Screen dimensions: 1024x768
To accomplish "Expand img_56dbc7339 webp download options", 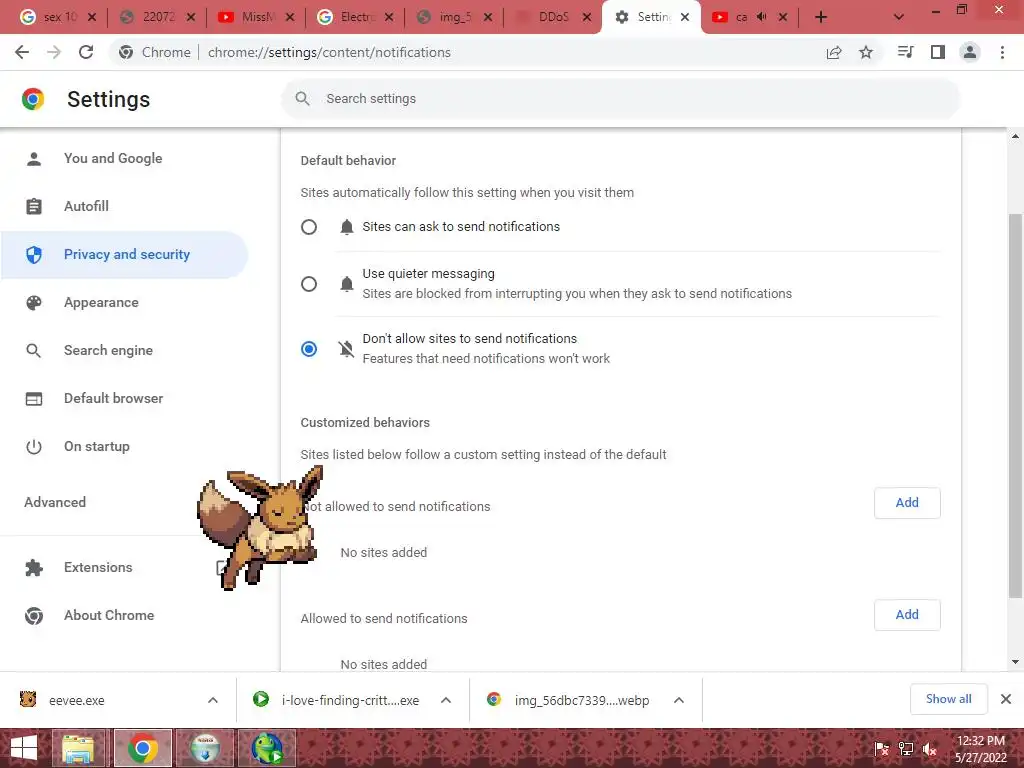I will coord(679,700).
